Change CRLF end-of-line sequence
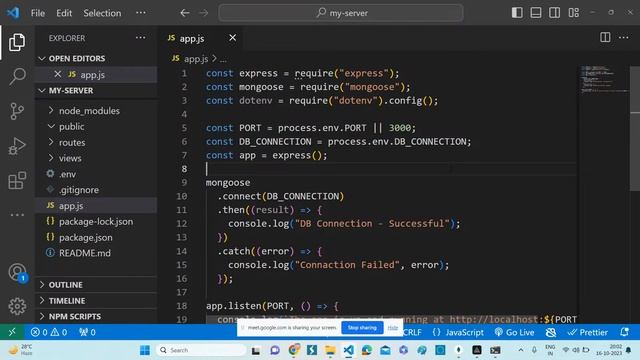Image resolution: width=640 pixels, height=360 pixels. point(412,332)
